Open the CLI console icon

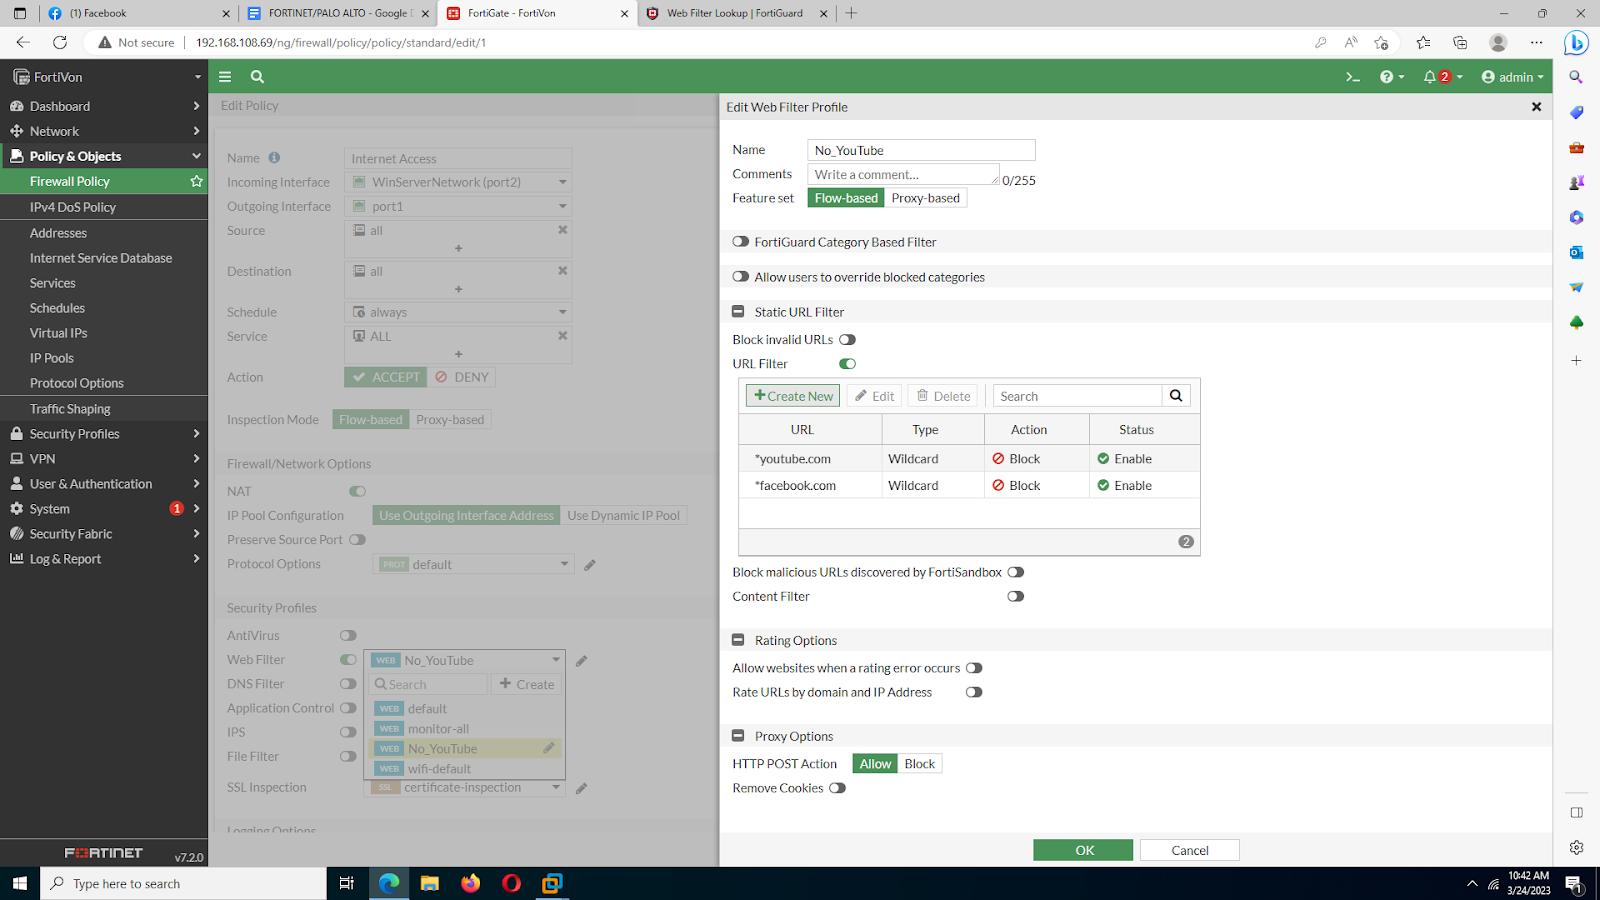tap(1353, 77)
